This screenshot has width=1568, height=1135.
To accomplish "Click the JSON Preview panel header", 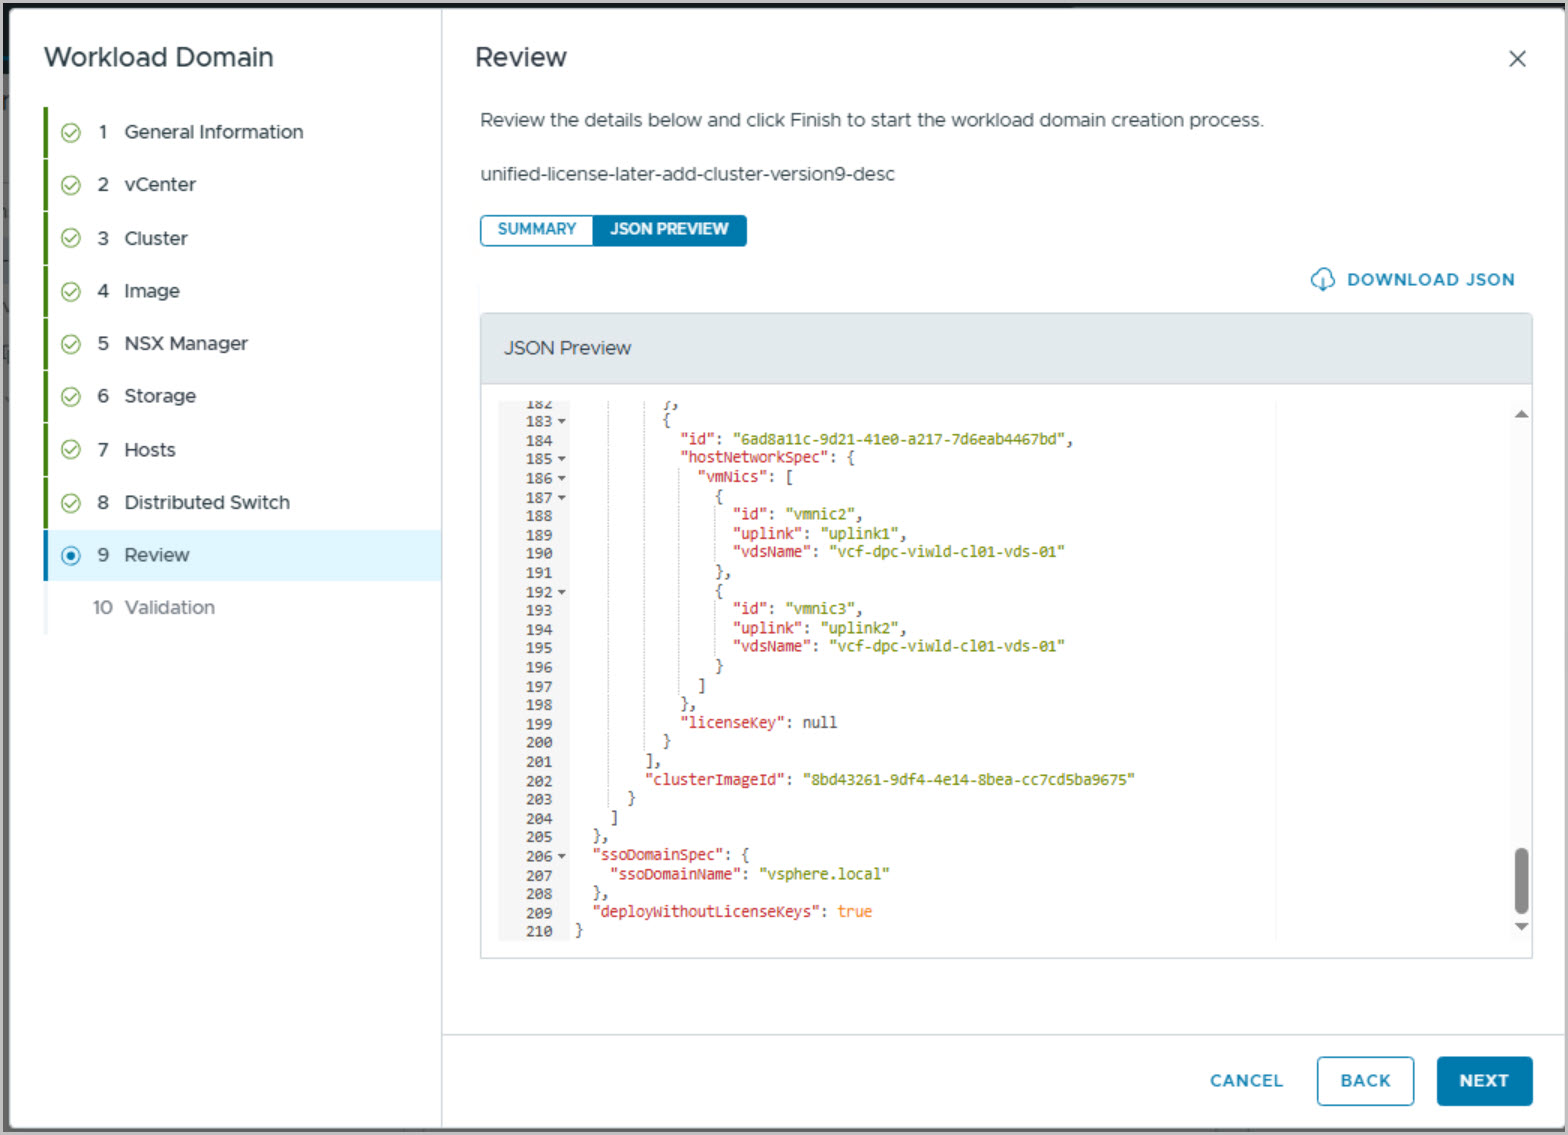I will point(1006,349).
